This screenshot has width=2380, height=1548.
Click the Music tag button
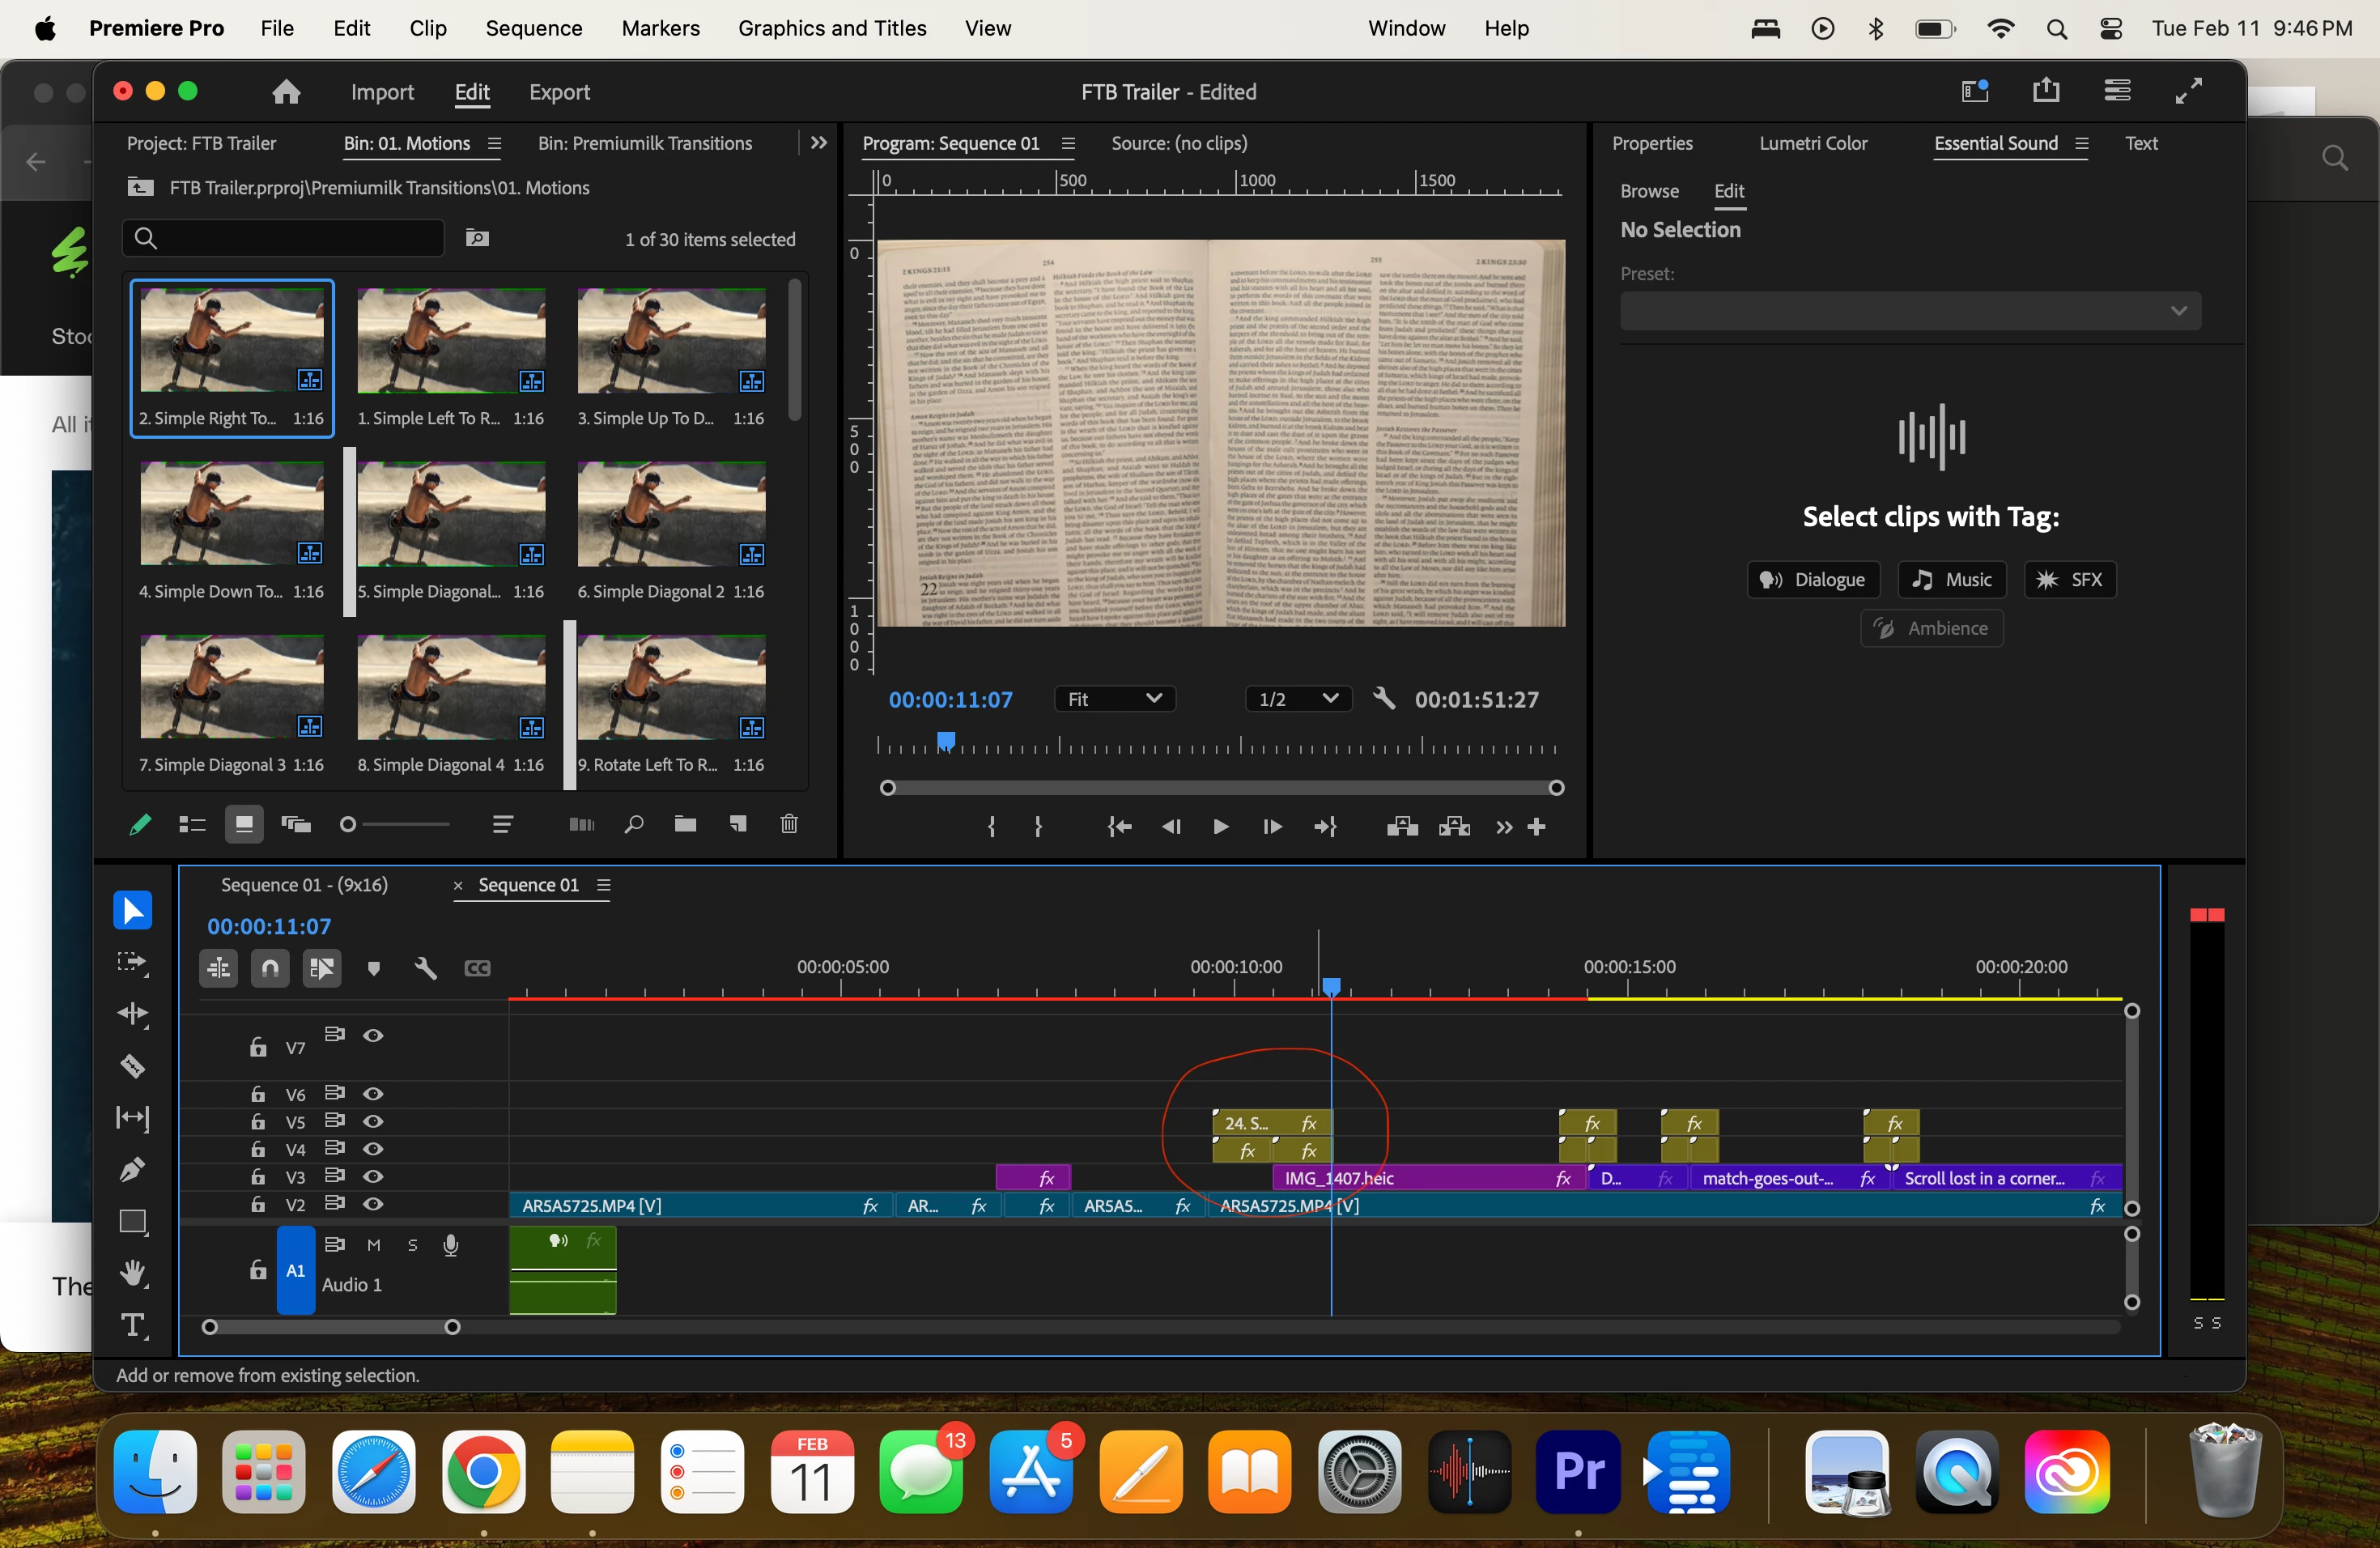[x=1951, y=580]
